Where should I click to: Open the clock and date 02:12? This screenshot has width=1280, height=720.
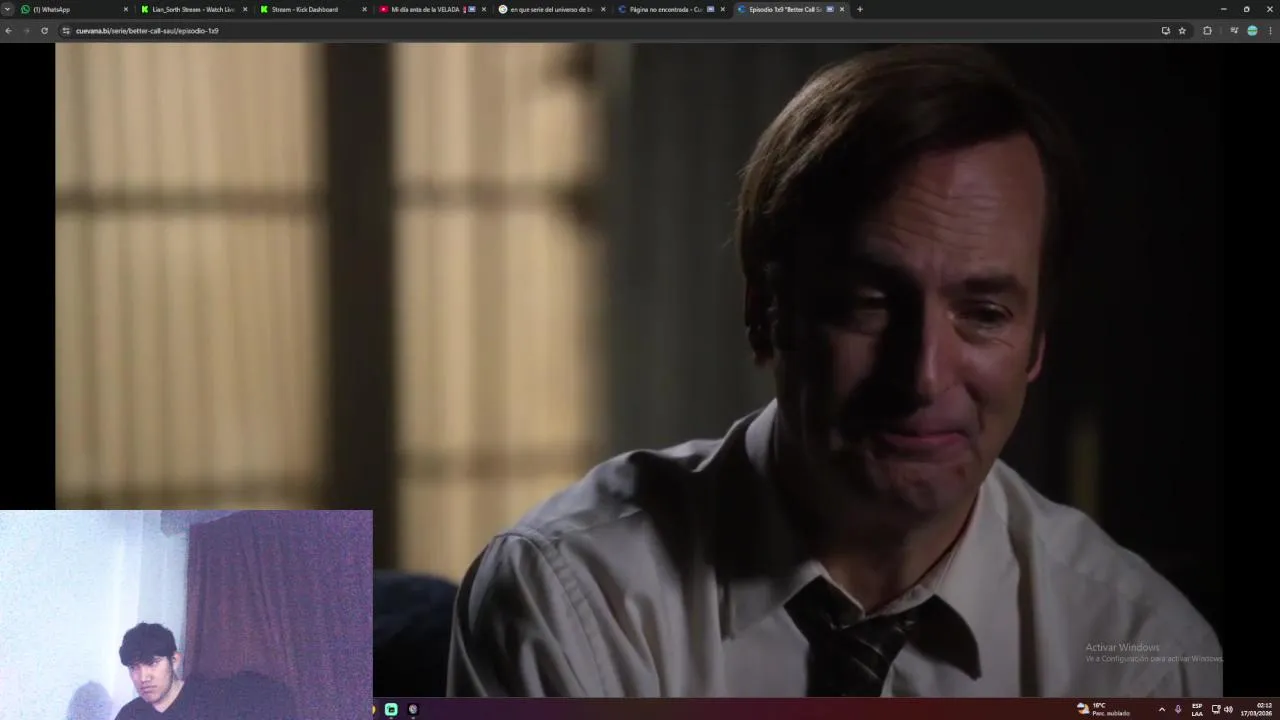(1256, 709)
